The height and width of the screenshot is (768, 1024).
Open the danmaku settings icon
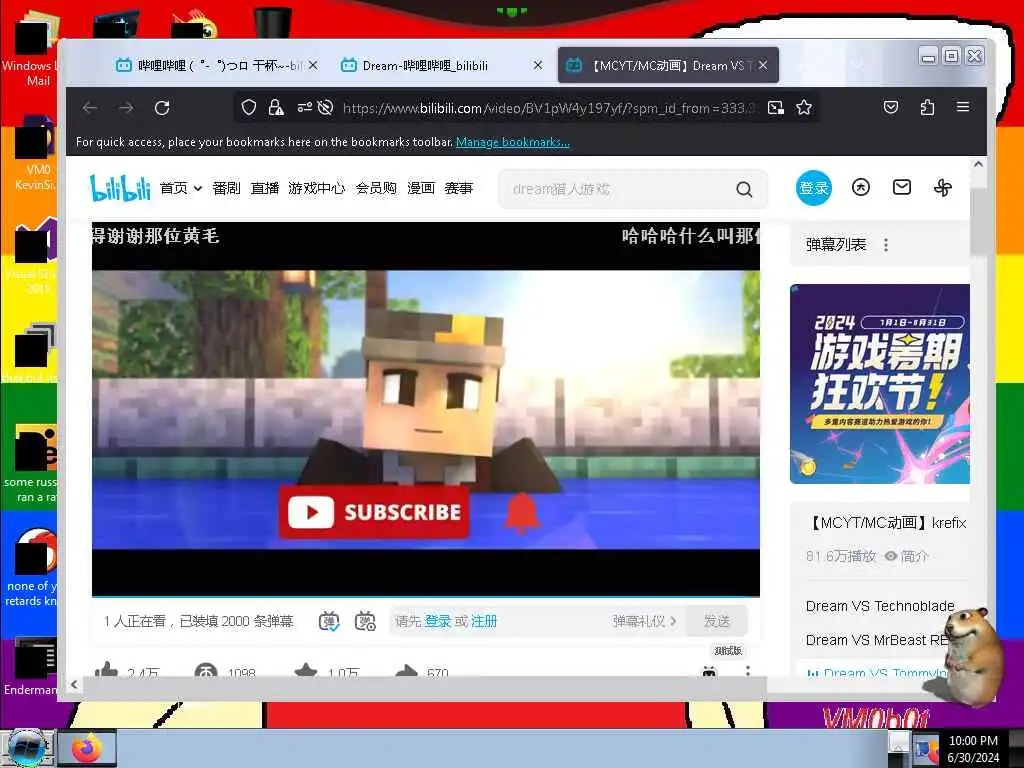[x=365, y=621]
